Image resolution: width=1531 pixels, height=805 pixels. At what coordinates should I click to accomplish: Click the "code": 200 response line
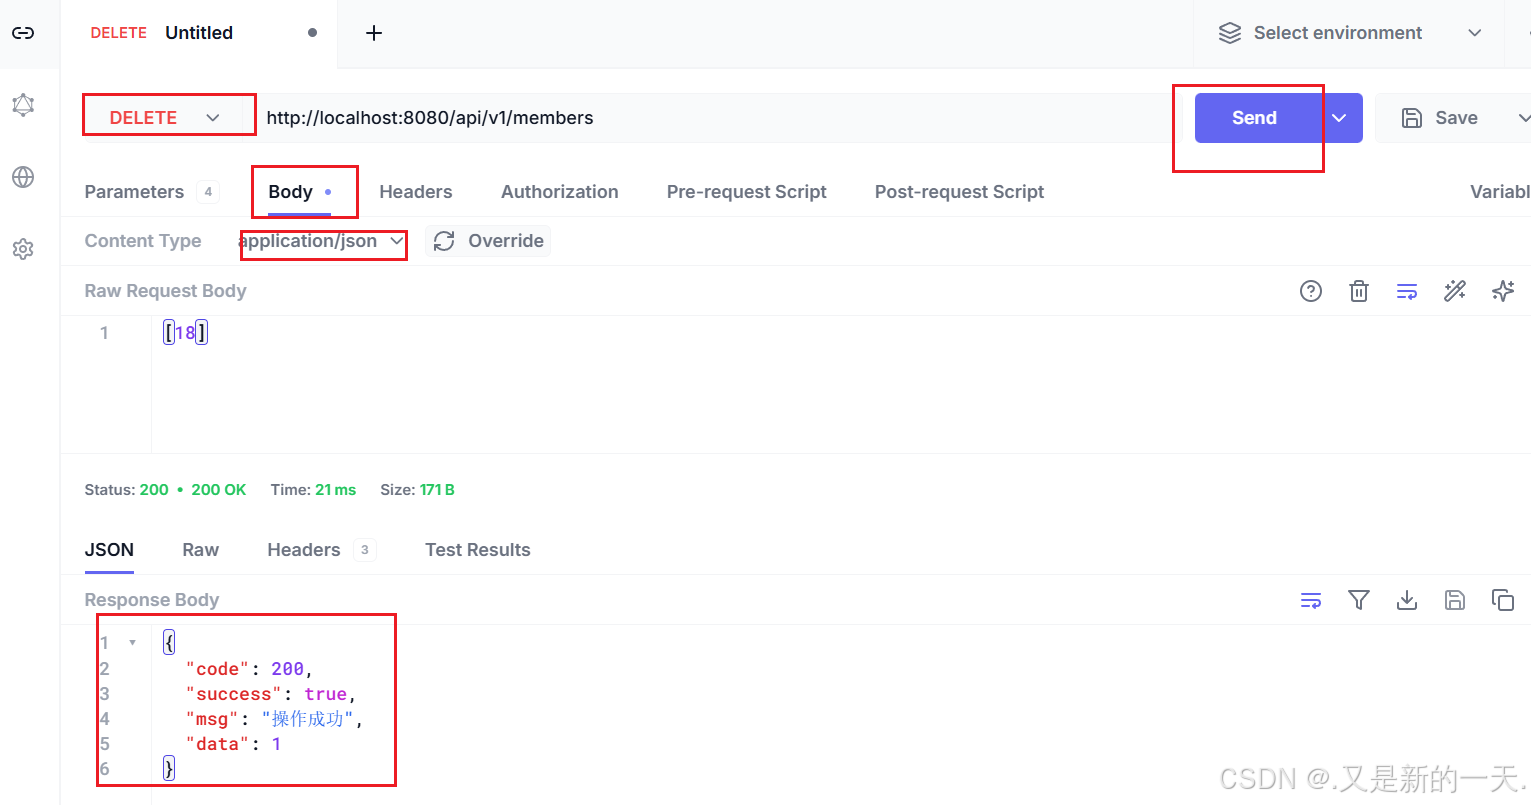point(249,669)
